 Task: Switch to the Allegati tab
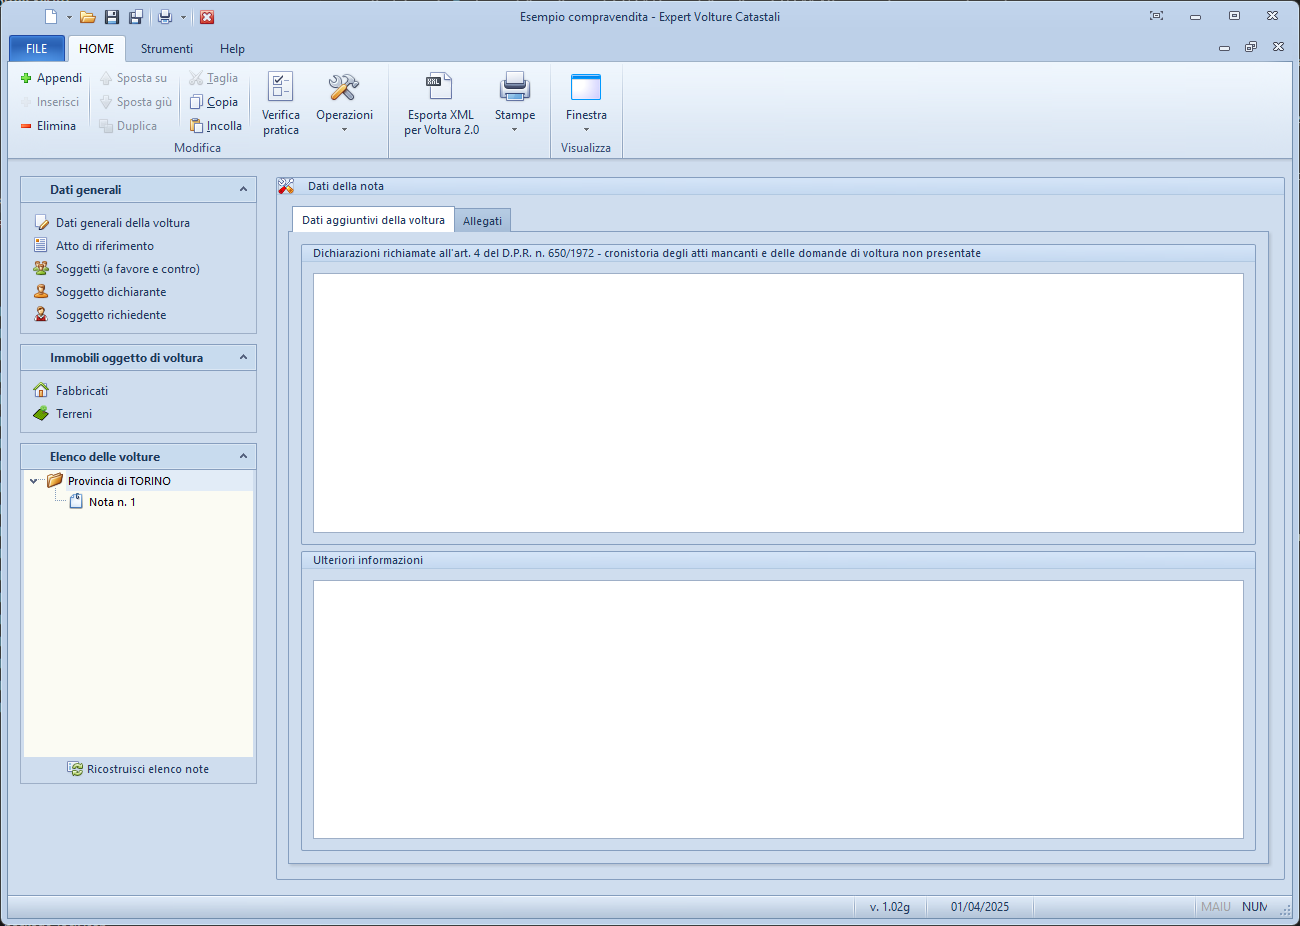click(482, 221)
